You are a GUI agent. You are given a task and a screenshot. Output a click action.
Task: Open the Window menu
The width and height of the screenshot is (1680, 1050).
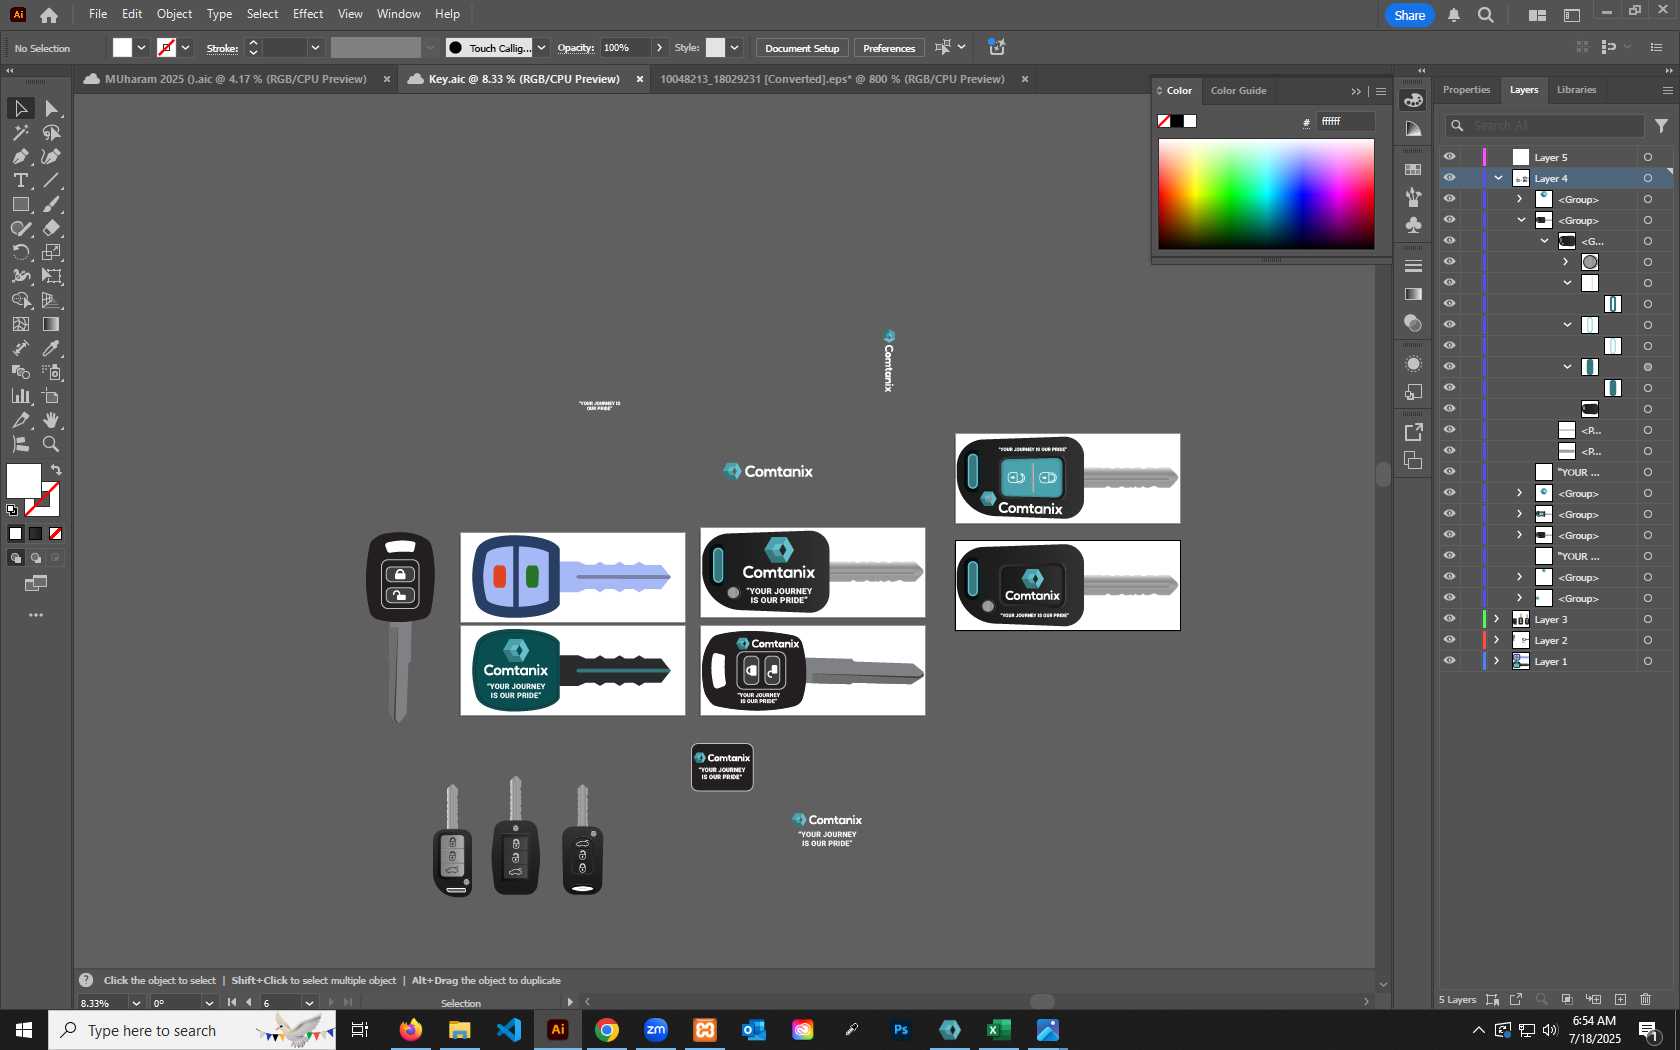pyautogui.click(x=399, y=14)
